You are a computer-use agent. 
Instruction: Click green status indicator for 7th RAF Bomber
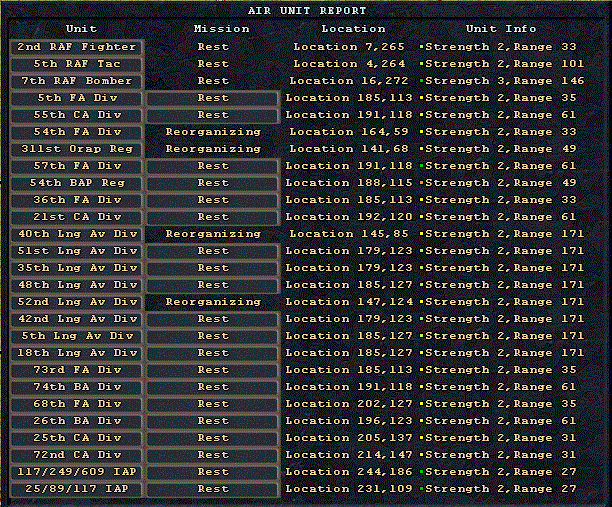[422, 81]
